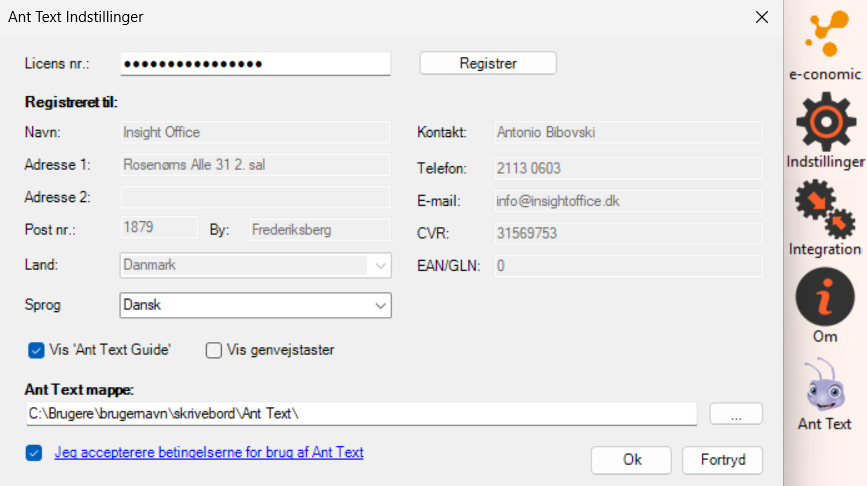The height and width of the screenshot is (486, 867).
Task: Click the E-mail field
Action: click(x=628, y=201)
